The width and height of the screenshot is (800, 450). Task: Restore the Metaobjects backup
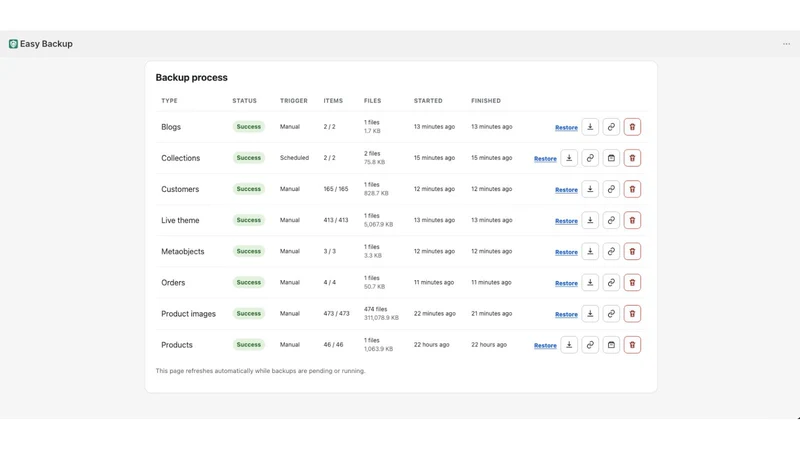(566, 252)
